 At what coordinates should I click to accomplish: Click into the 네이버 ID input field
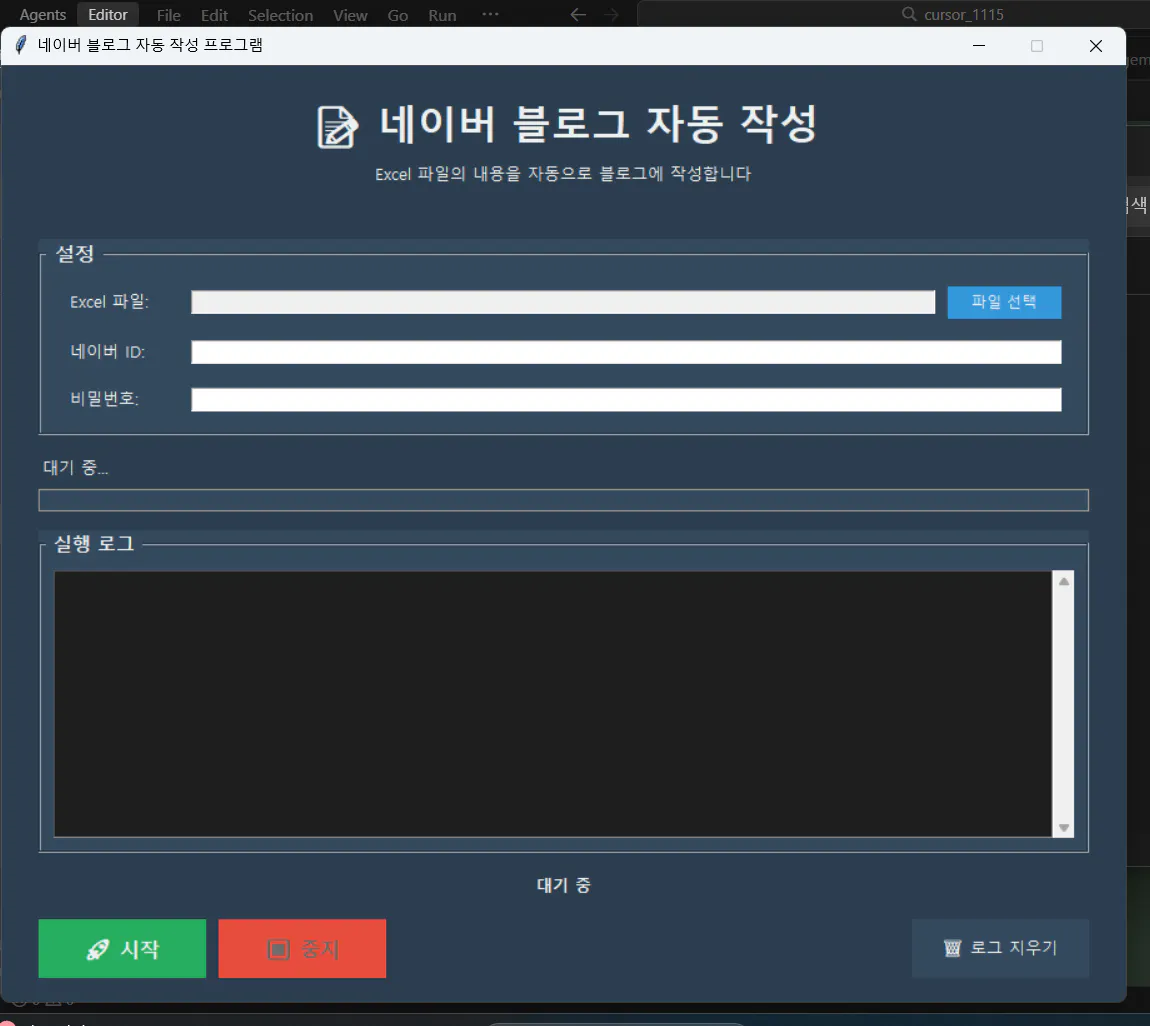[626, 352]
